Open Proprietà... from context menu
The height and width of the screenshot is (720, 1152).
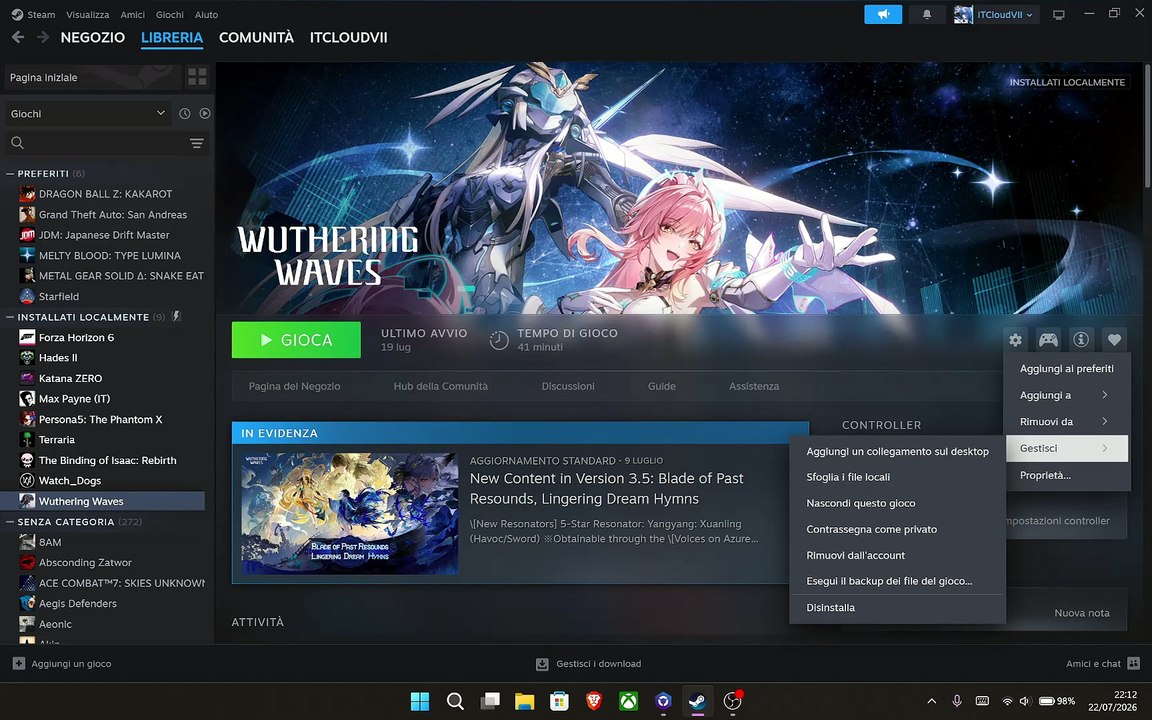coord(1067,475)
